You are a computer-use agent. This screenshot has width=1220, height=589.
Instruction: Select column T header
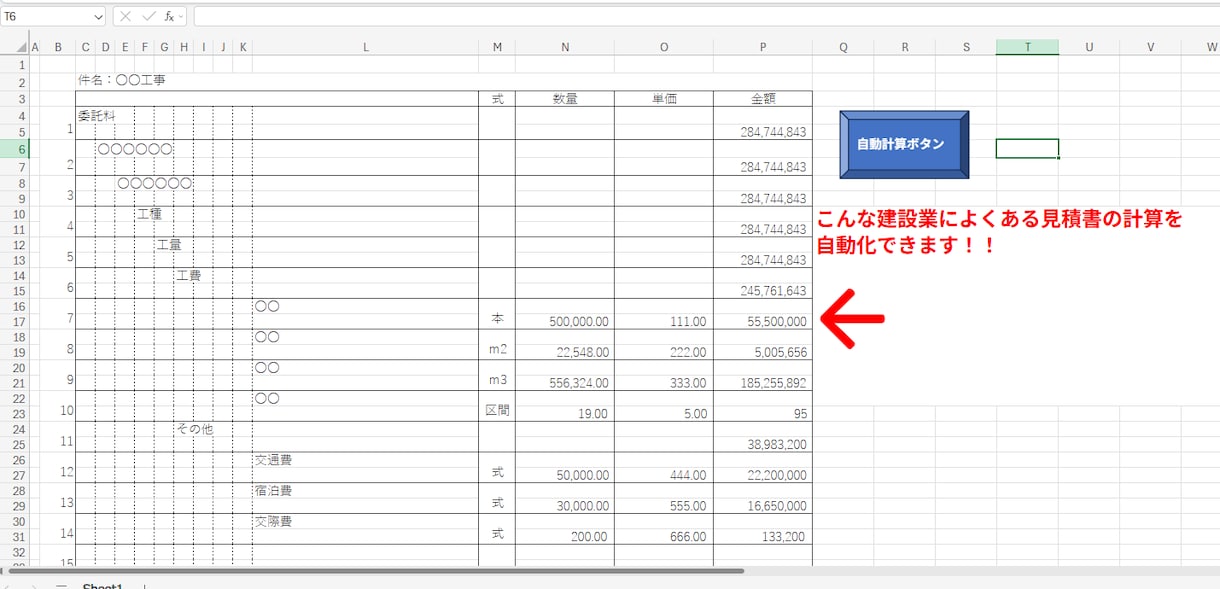1027,47
